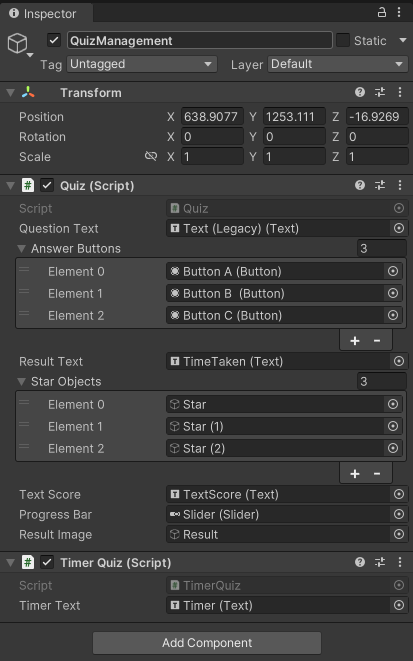Click the Add Component button
This screenshot has width=413, height=661.
click(207, 642)
